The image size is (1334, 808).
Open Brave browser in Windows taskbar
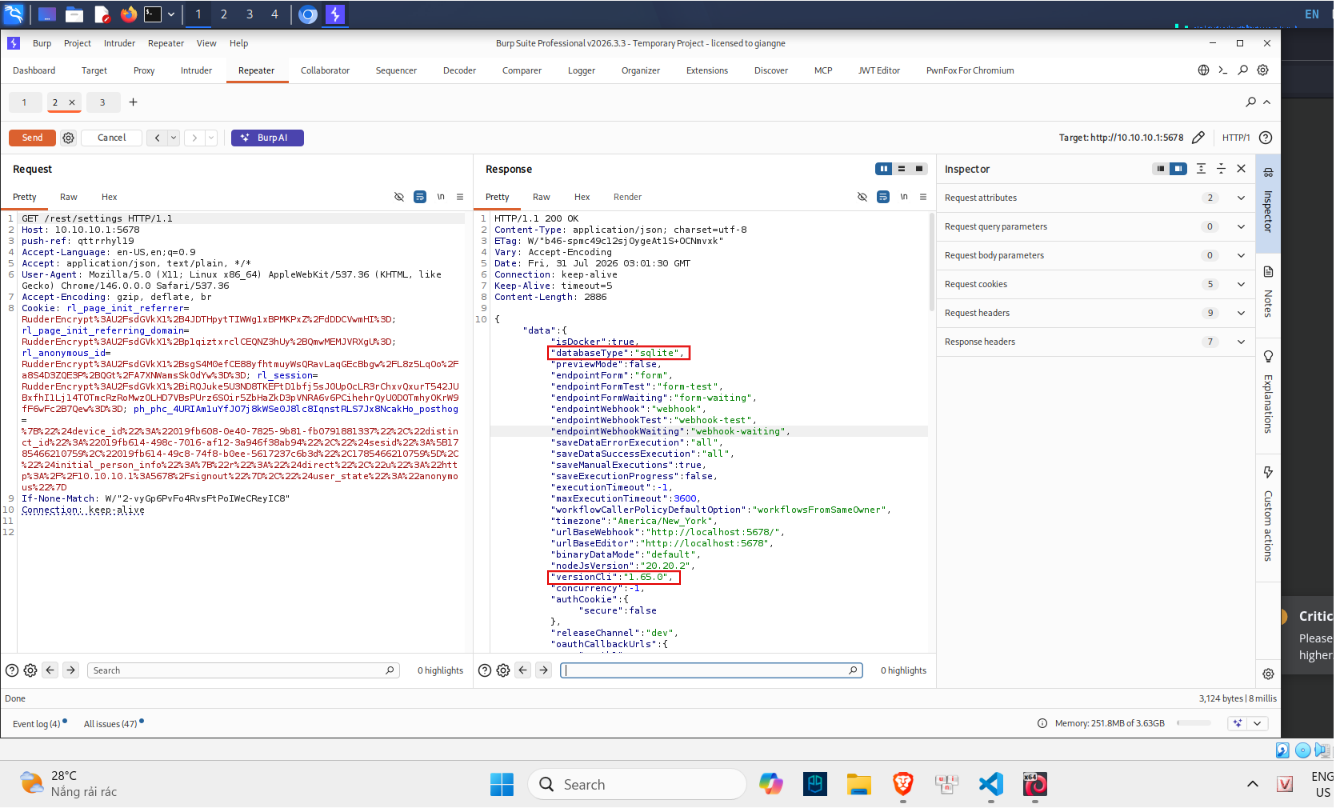pyautogui.click(x=903, y=784)
